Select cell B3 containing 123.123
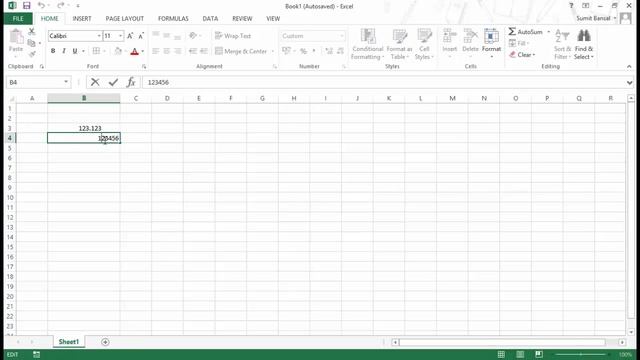This screenshot has width=640, height=360. (x=84, y=128)
